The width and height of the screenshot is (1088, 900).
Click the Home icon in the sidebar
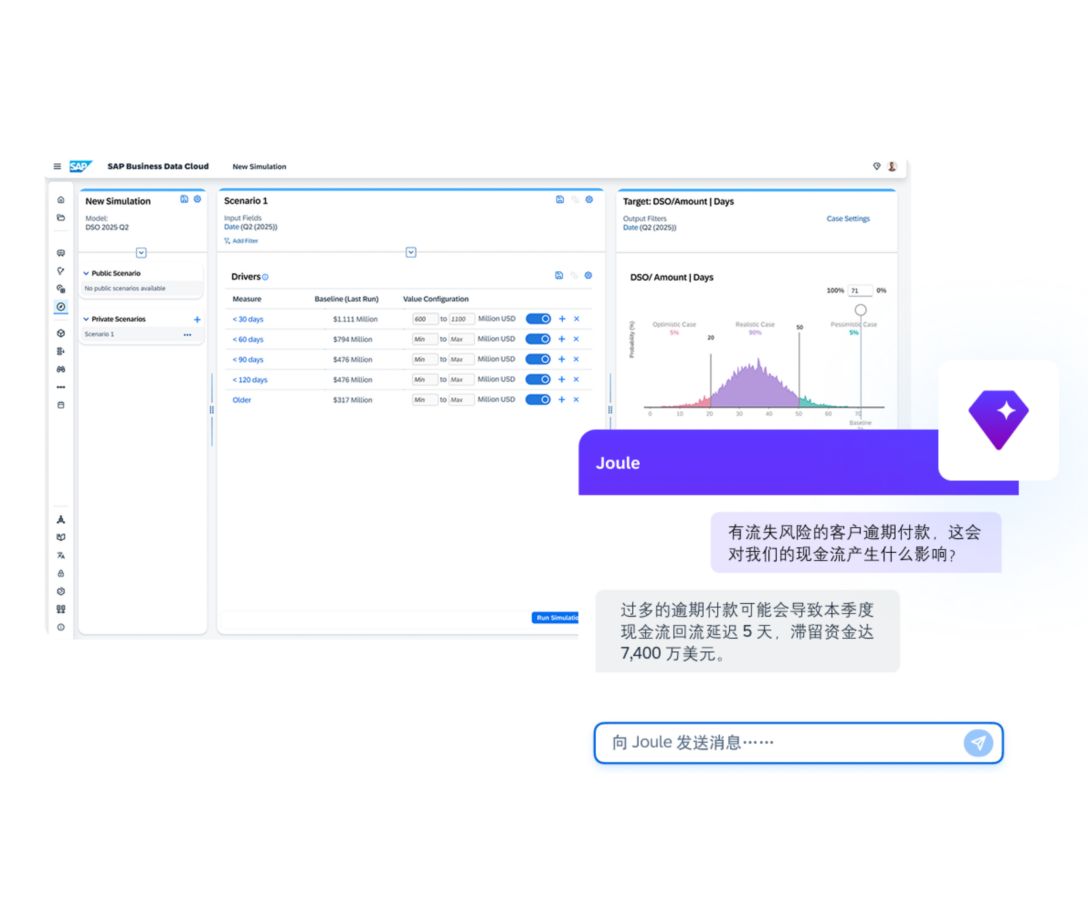coord(61,200)
